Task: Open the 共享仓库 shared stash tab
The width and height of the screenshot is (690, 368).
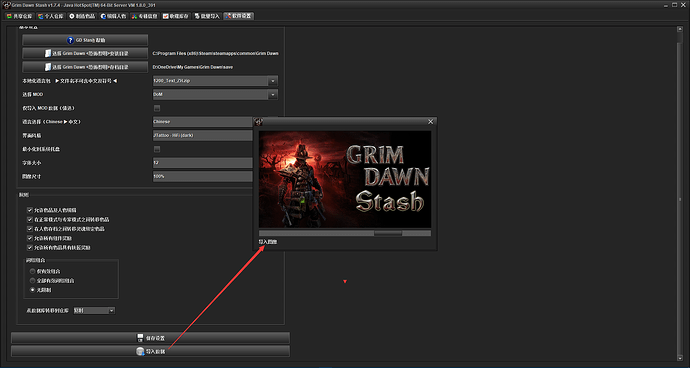Action: pos(20,16)
